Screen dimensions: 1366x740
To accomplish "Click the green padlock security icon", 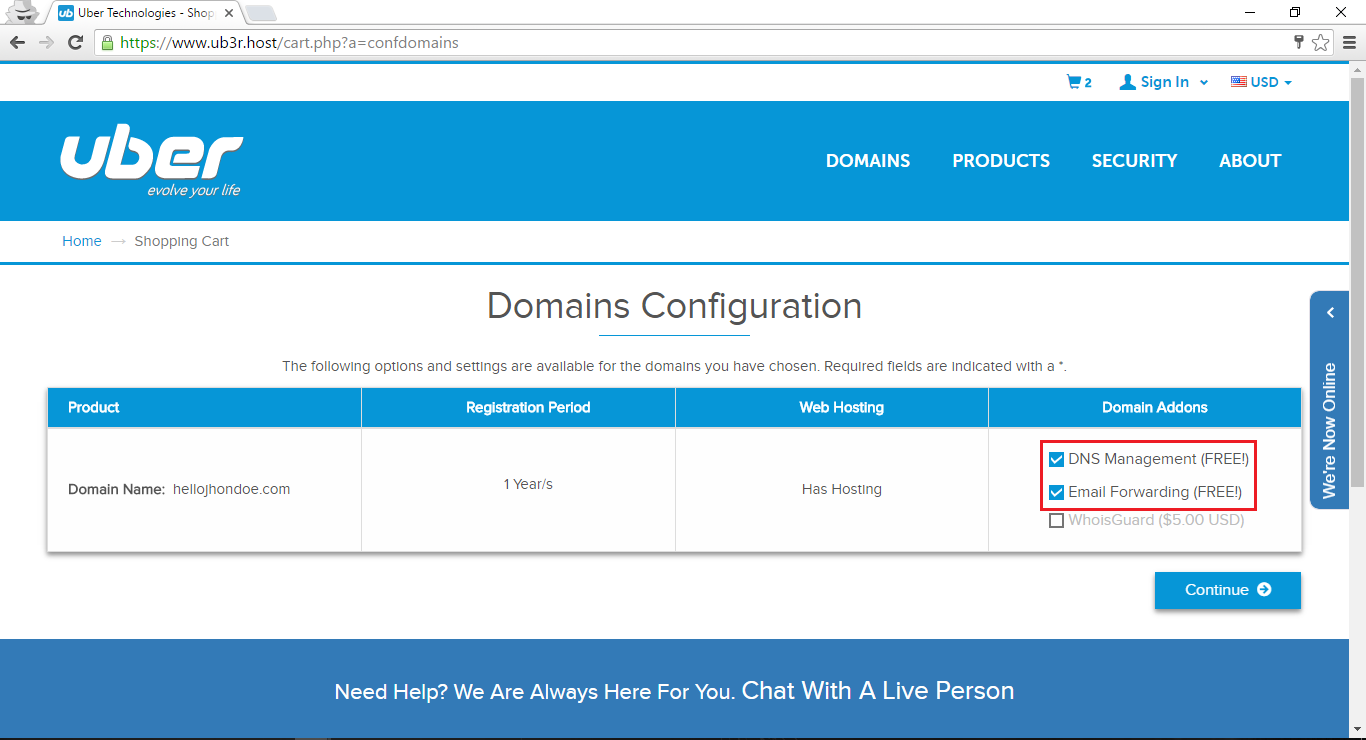I will click(108, 42).
